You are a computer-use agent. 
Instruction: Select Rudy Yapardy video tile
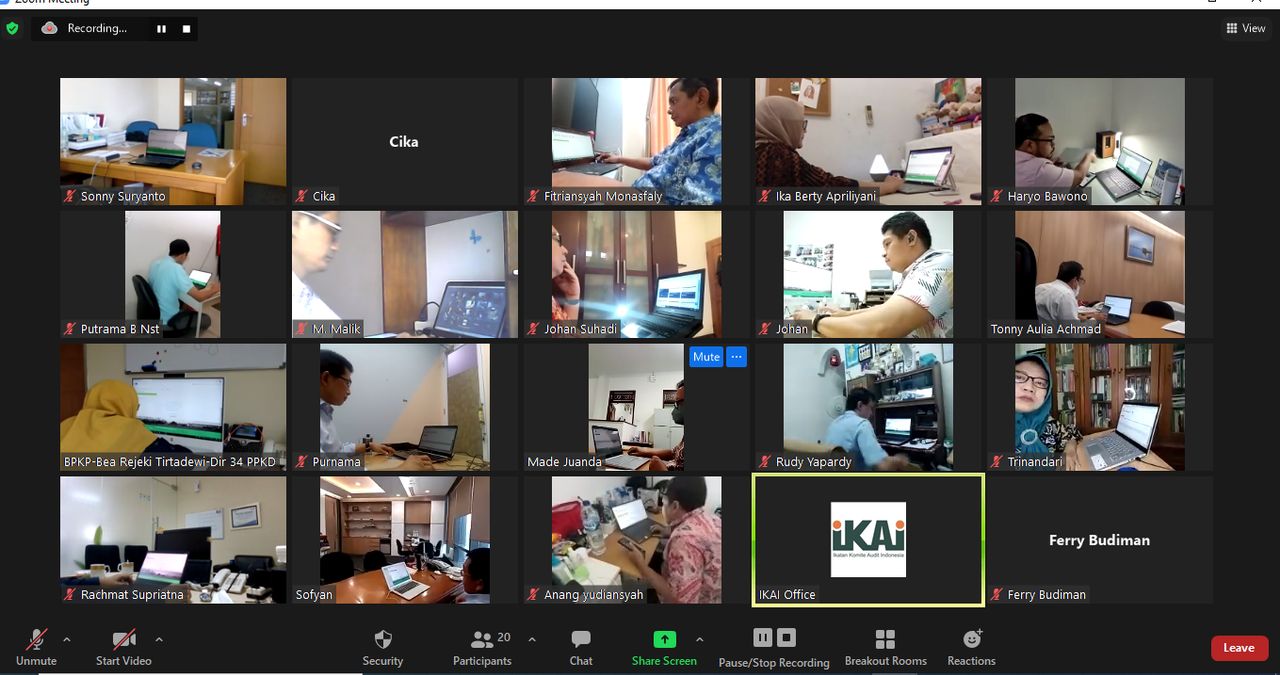click(x=868, y=407)
